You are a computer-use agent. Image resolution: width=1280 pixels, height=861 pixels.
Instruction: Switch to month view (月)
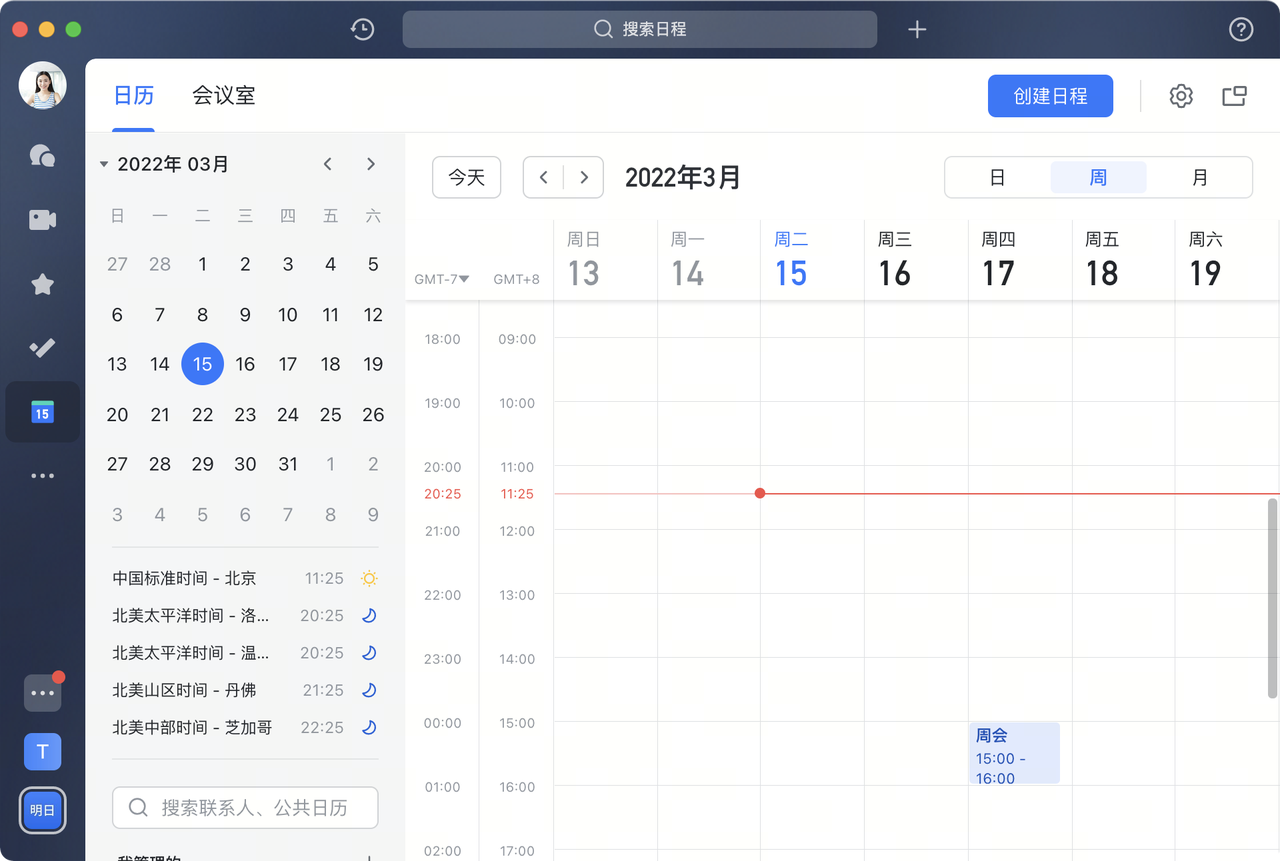[x=1200, y=178]
